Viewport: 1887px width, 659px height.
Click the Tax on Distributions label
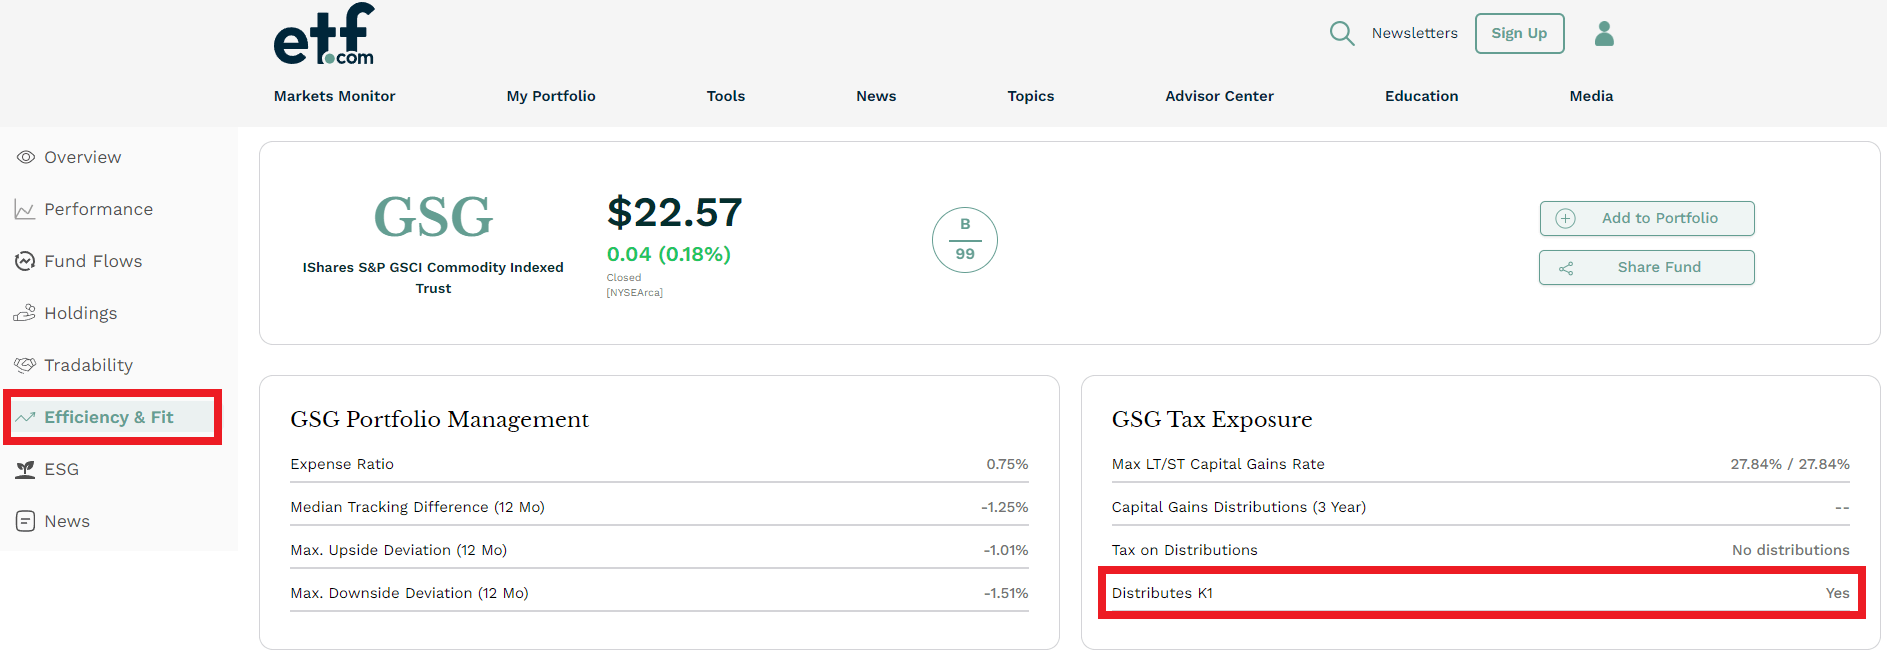[x=1185, y=550]
